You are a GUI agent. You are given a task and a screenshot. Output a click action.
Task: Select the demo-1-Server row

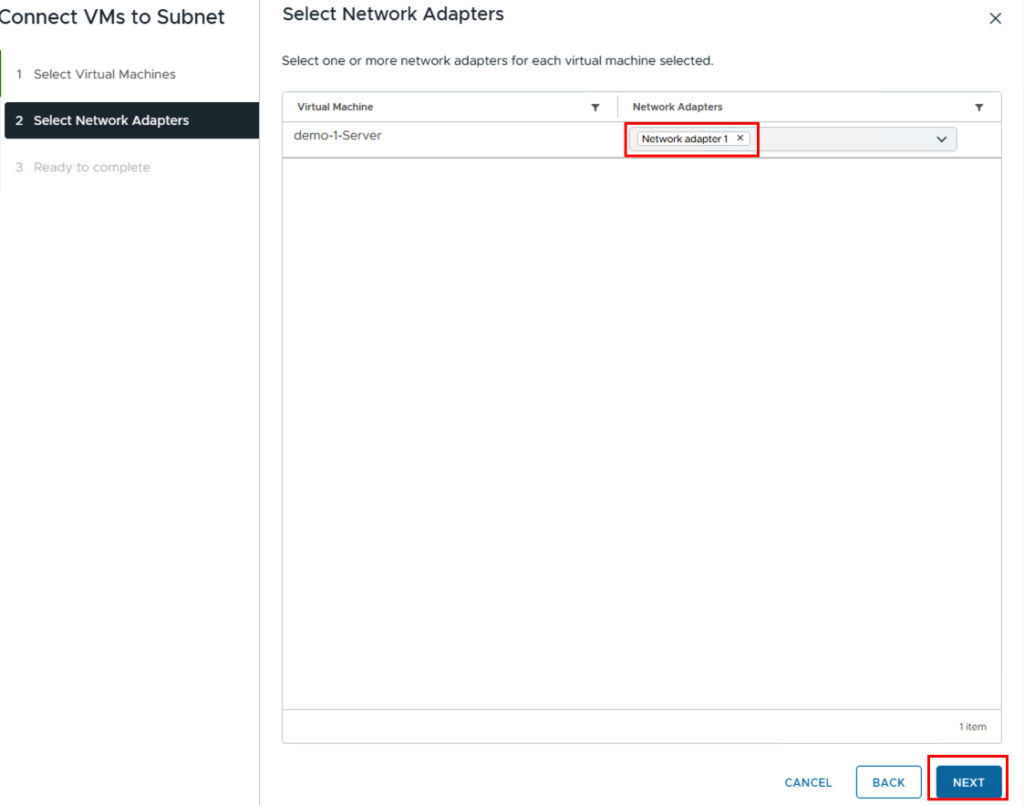coord(338,136)
